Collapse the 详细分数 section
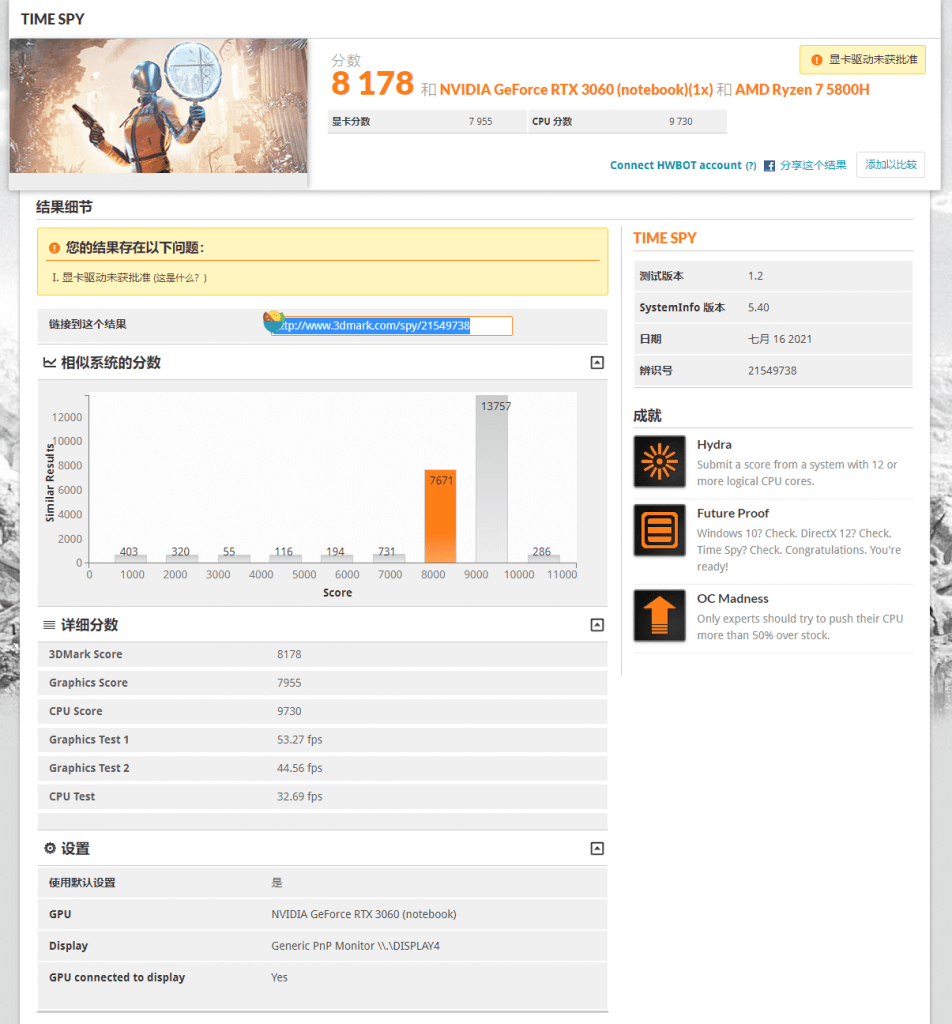Screen dimensions: 952x1024 (x=597, y=625)
